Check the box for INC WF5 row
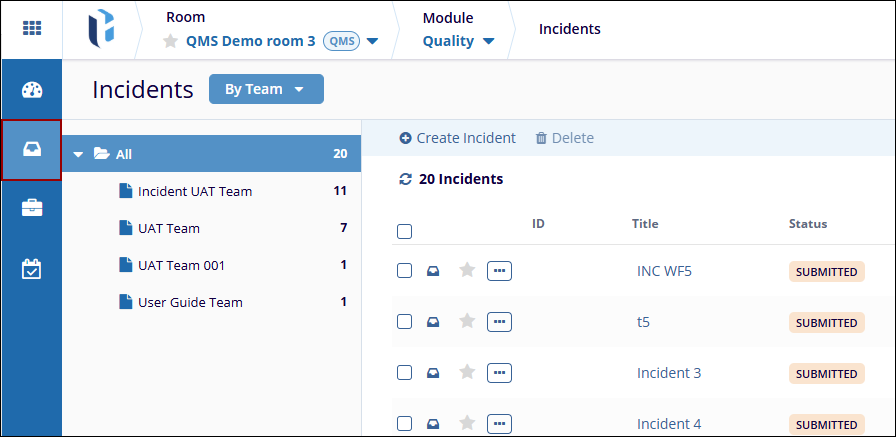The height and width of the screenshot is (437, 896). coord(405,271)
